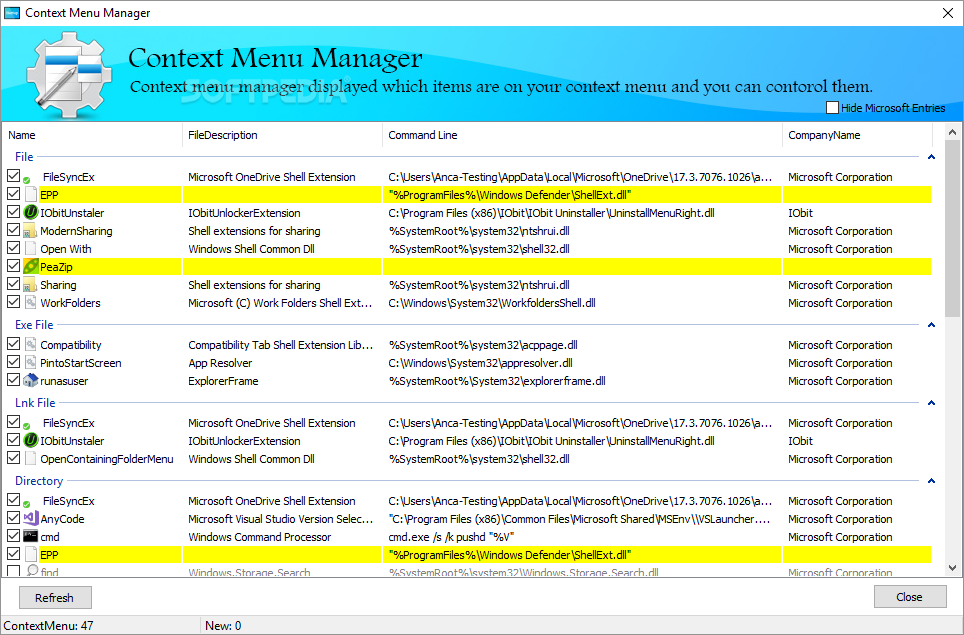Click the 'New: 0' status bar entry
The height and width of the screenshot is (635, 964).
pos(223,626)
